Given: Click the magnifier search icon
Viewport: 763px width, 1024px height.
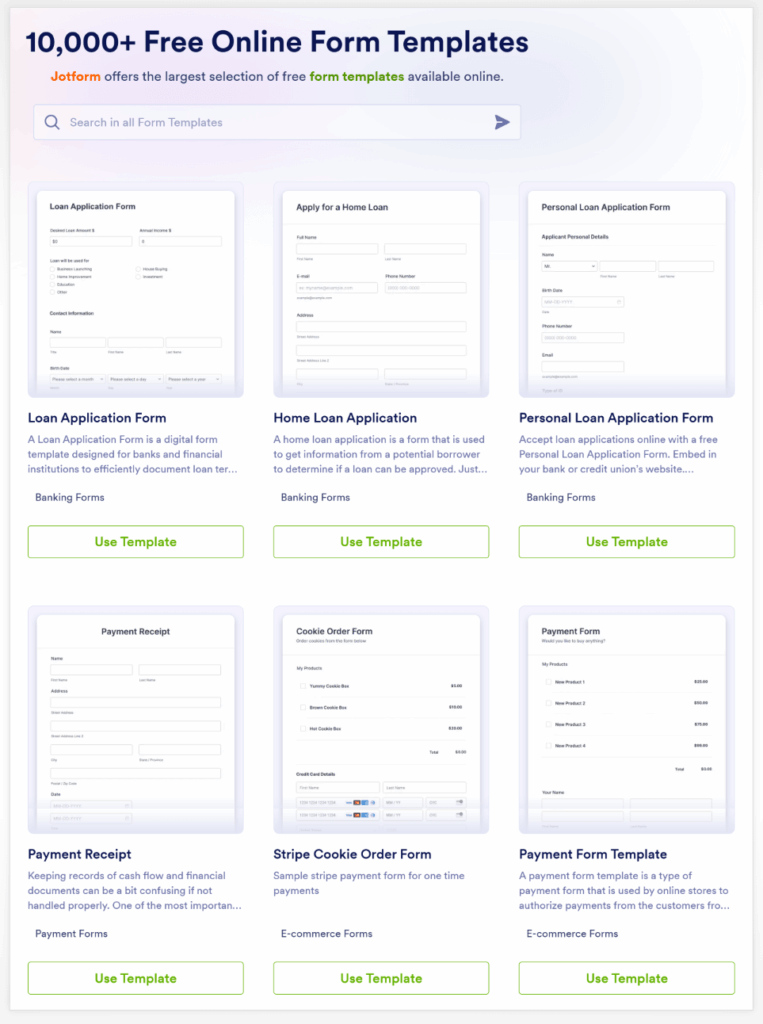Looking at the screenshot, I should coord(52,122).
